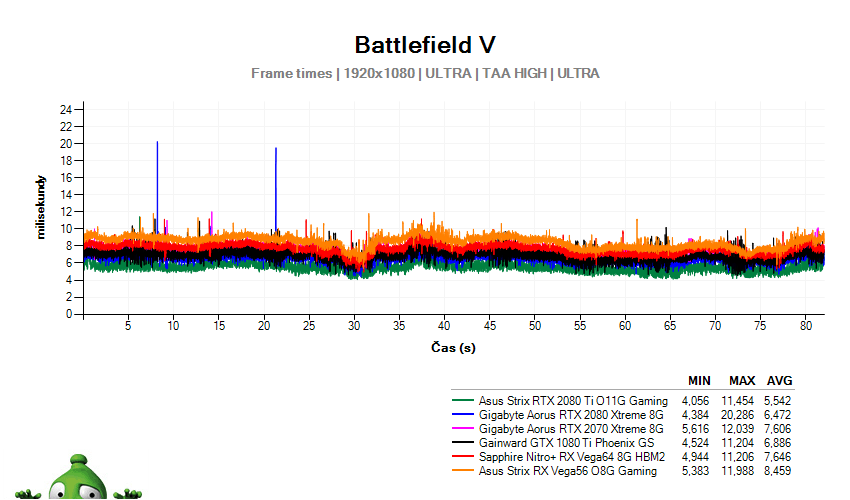Click the MAX column header
Image resolution: width=850 pixels, height=500 pixels.
(742, 381)
